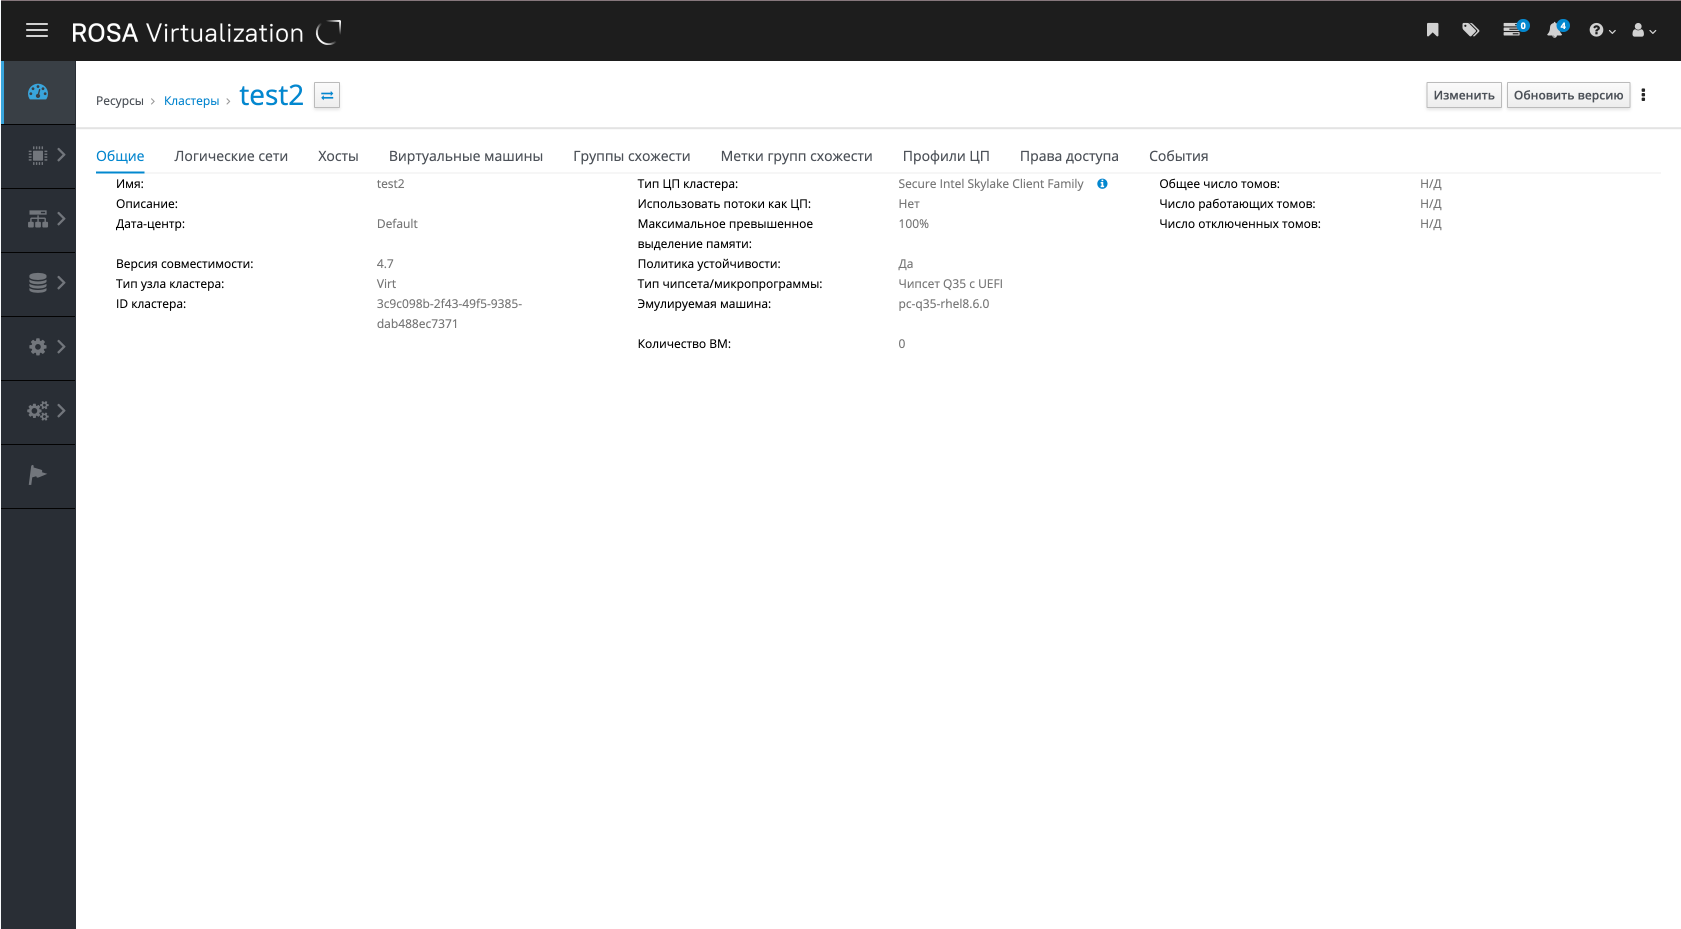The image size is (1681, 929).
Task: Click the switch cluster arrows icon beside test2
Action: pyautogui.click(x=327, y=96)
